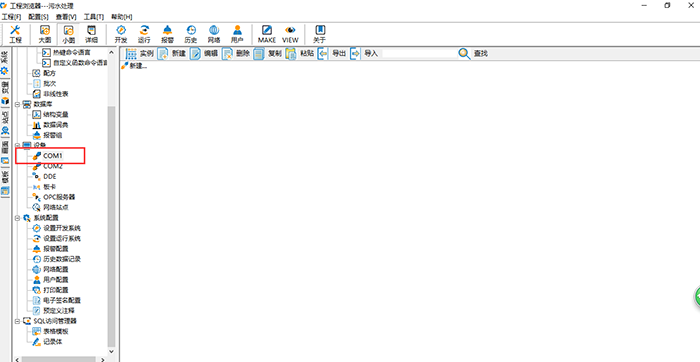Image resolution: width=700 pixels, height=362 pixels.
Task: Collapse the 设备 tree node
Action: [17, 146]
